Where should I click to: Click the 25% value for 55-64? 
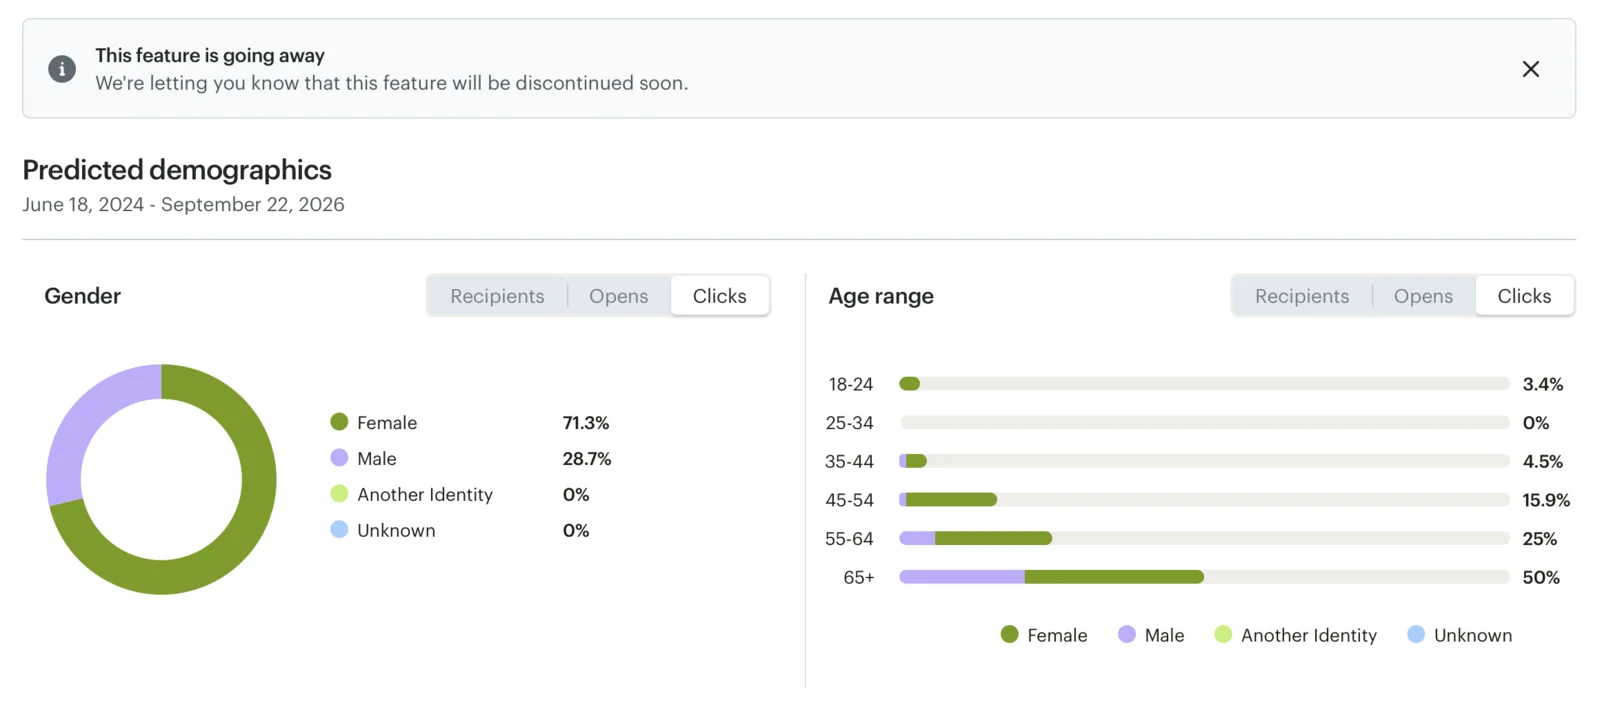point(1540,539)
